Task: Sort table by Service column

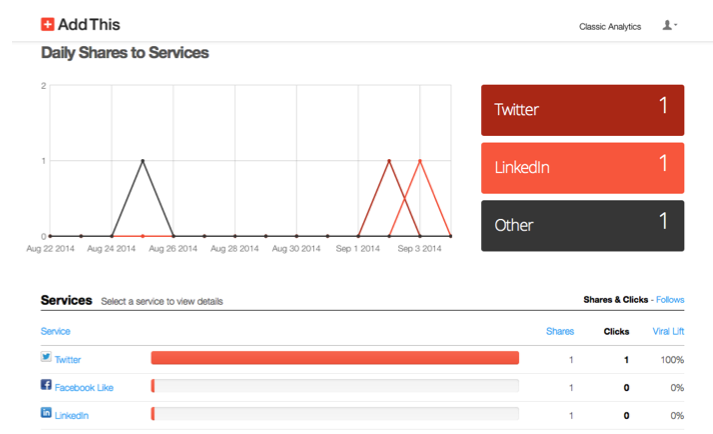Action: [55, 331]
